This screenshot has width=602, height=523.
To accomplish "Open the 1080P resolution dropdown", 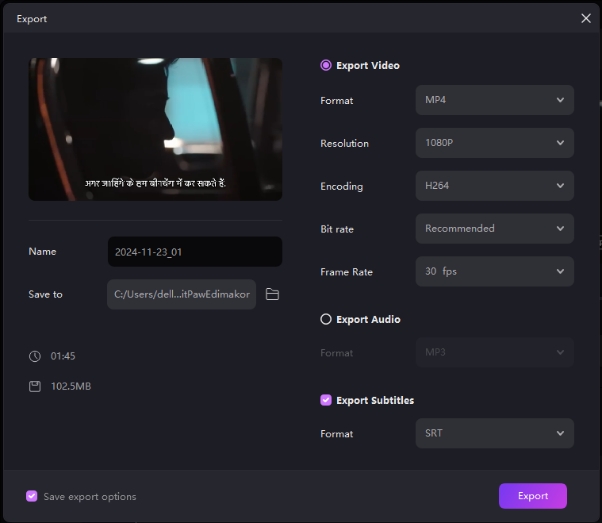I will pyautogui.click(x=494, y=143).
